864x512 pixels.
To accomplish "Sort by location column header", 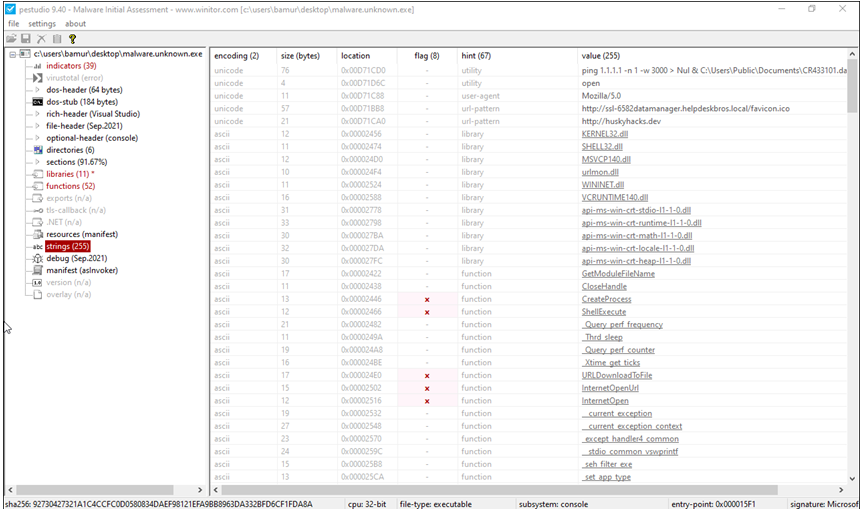I will tap(355, 56).
